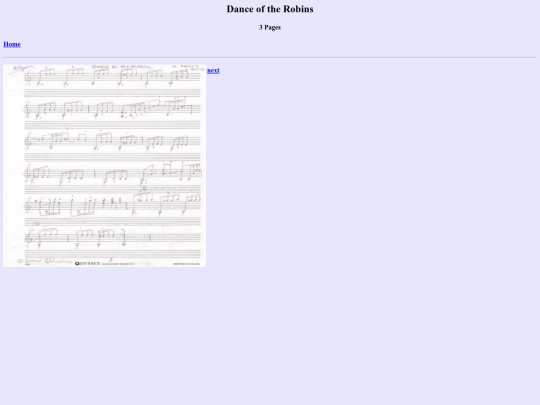Click the '3 Pages' subheading text
The image size is (540, 405).
[x=270, y=28]
